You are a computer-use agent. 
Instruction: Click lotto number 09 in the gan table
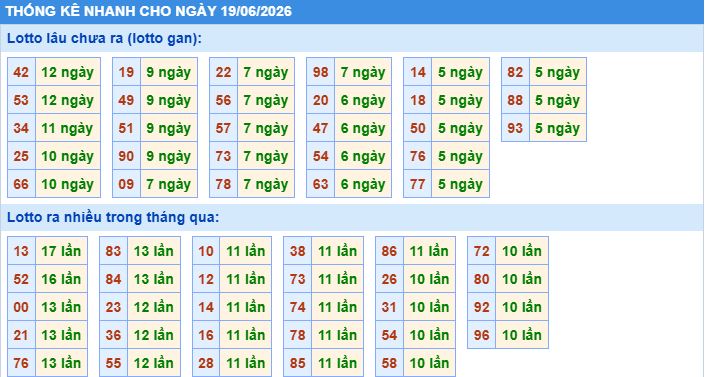coord(126,184)
